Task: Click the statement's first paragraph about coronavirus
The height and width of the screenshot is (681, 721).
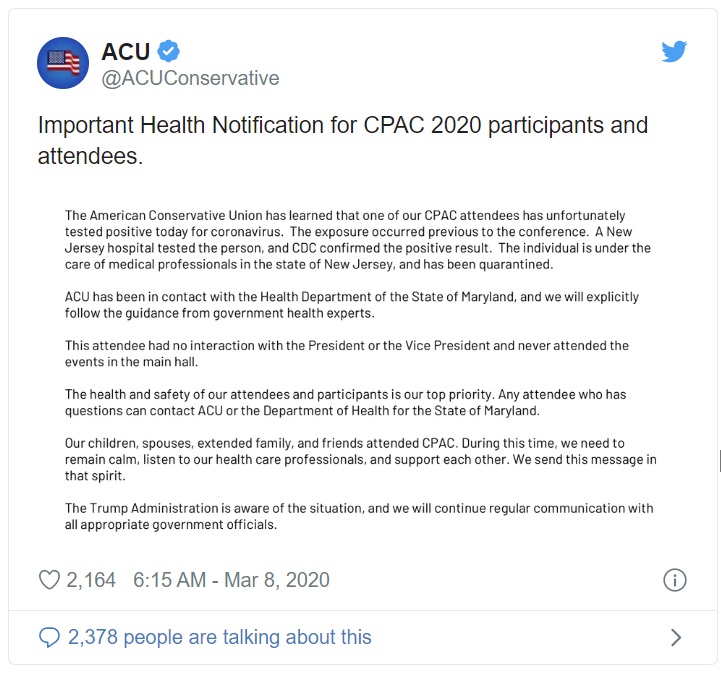Action: coord(358,240)
